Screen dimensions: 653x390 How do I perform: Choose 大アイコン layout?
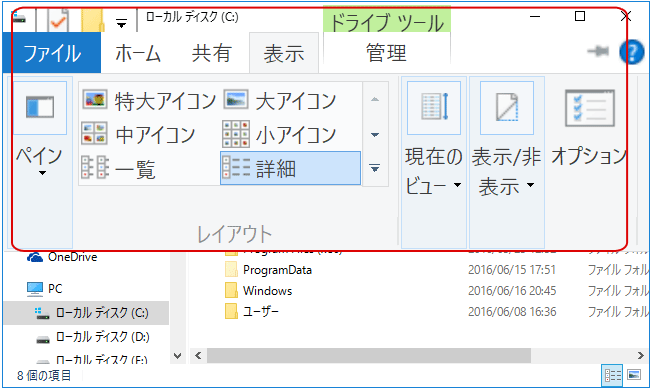(280, 101)
